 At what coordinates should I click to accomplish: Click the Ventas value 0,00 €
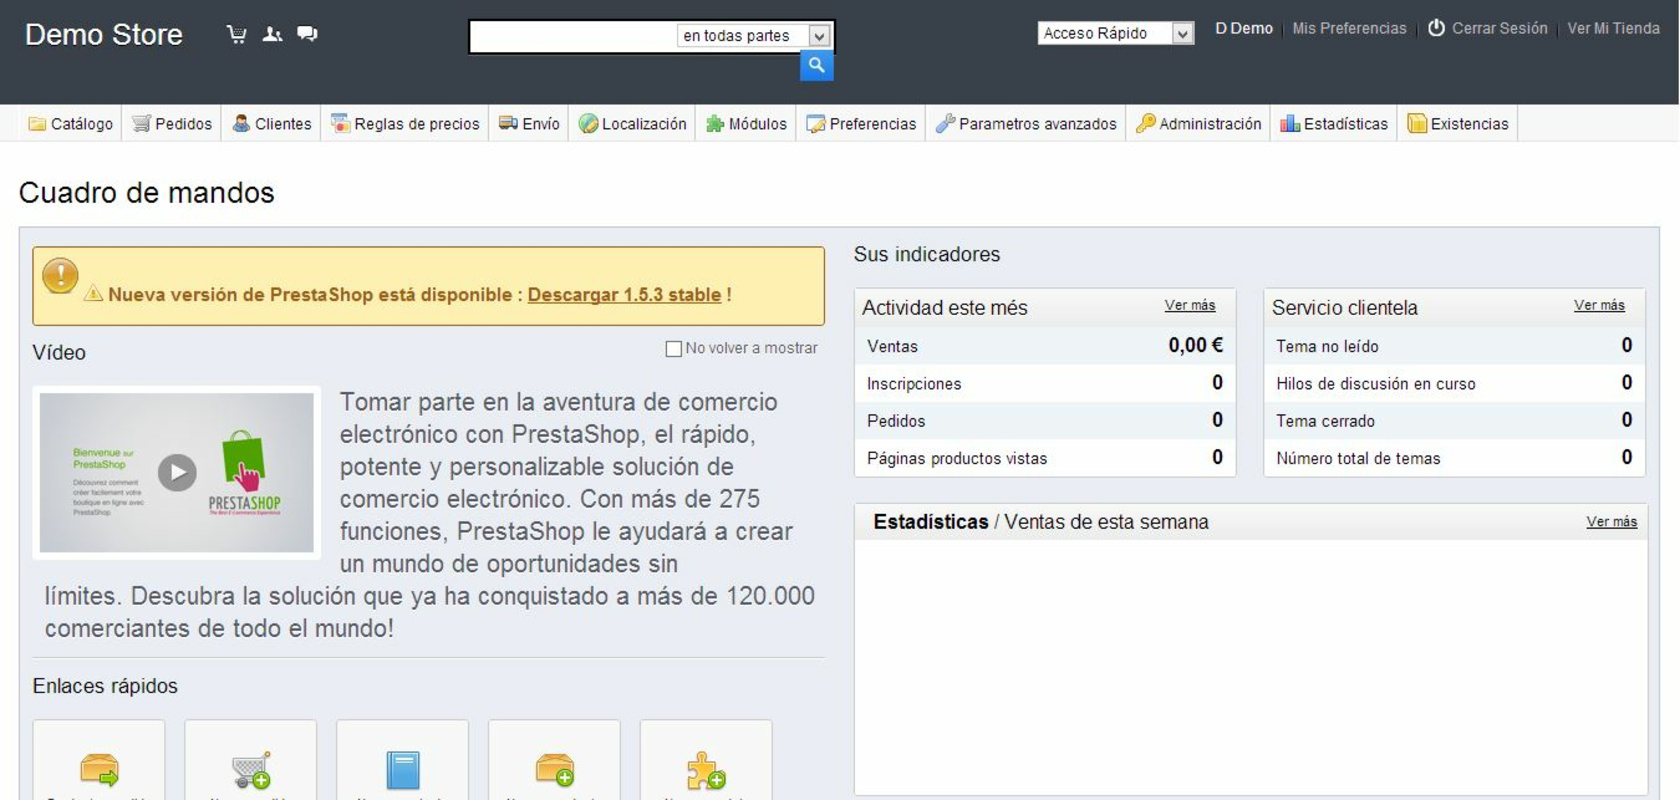coord(1195,345)
